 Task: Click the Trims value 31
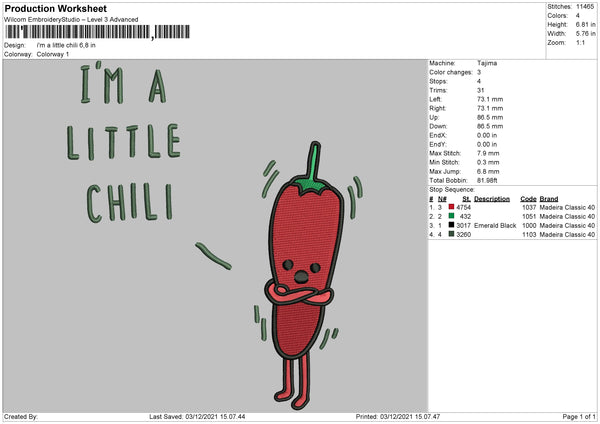tap(481, 90)
